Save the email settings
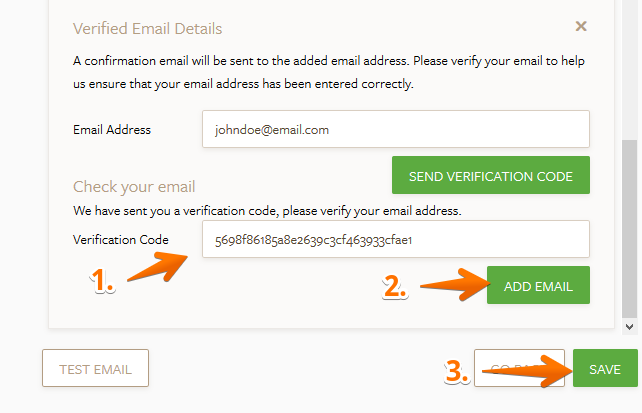The width and height of the screenshot is (642, 413). [604, 369]
